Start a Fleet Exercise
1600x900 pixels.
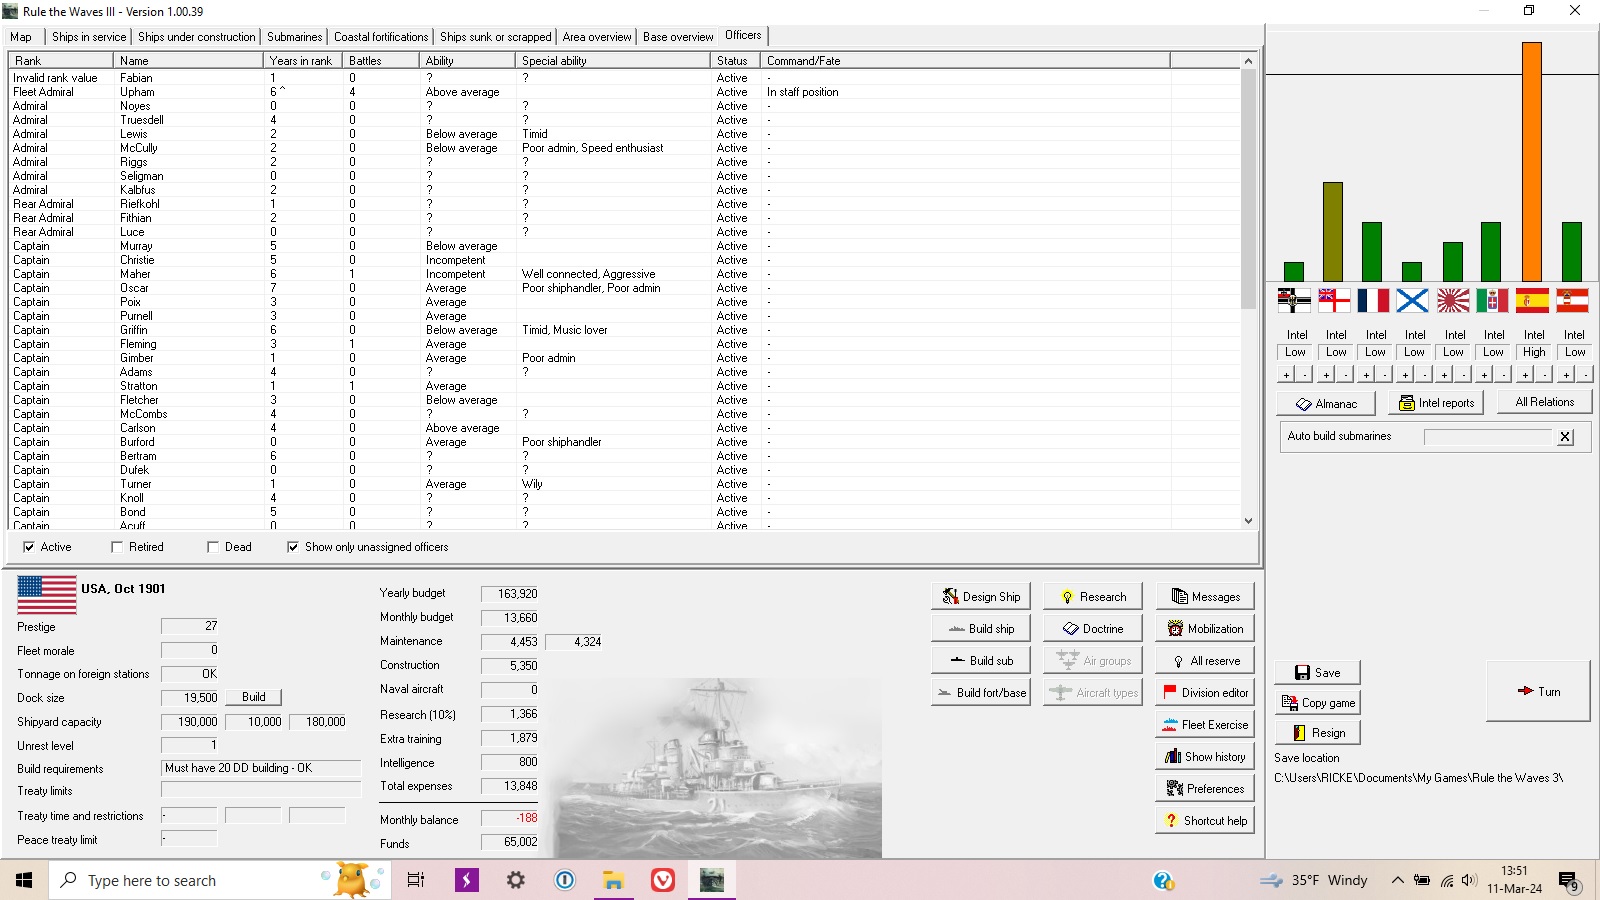coord(1205,725)
